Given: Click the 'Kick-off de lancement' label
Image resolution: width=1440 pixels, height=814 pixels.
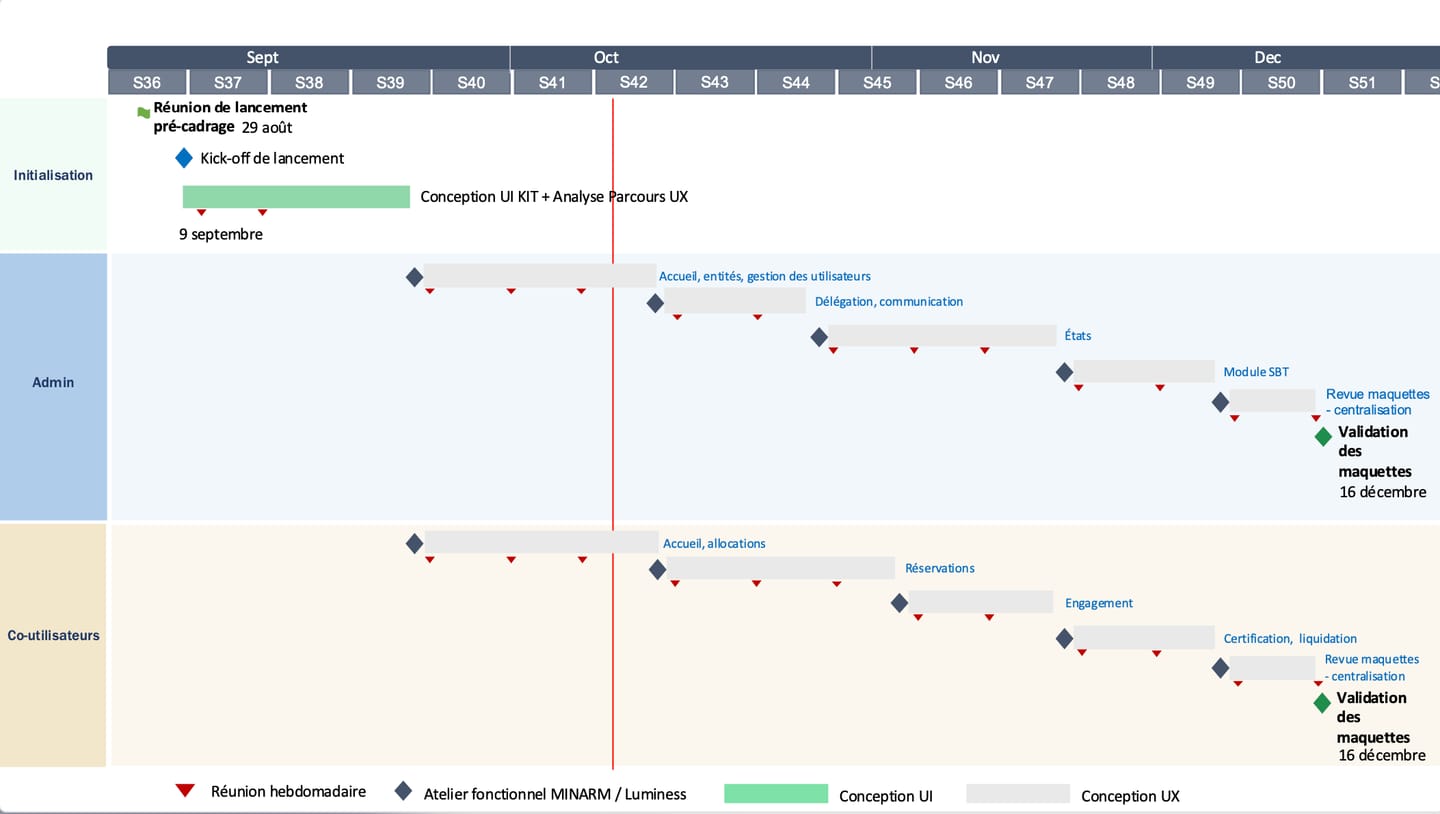Looking at the screenshot, I should point(272,158).
